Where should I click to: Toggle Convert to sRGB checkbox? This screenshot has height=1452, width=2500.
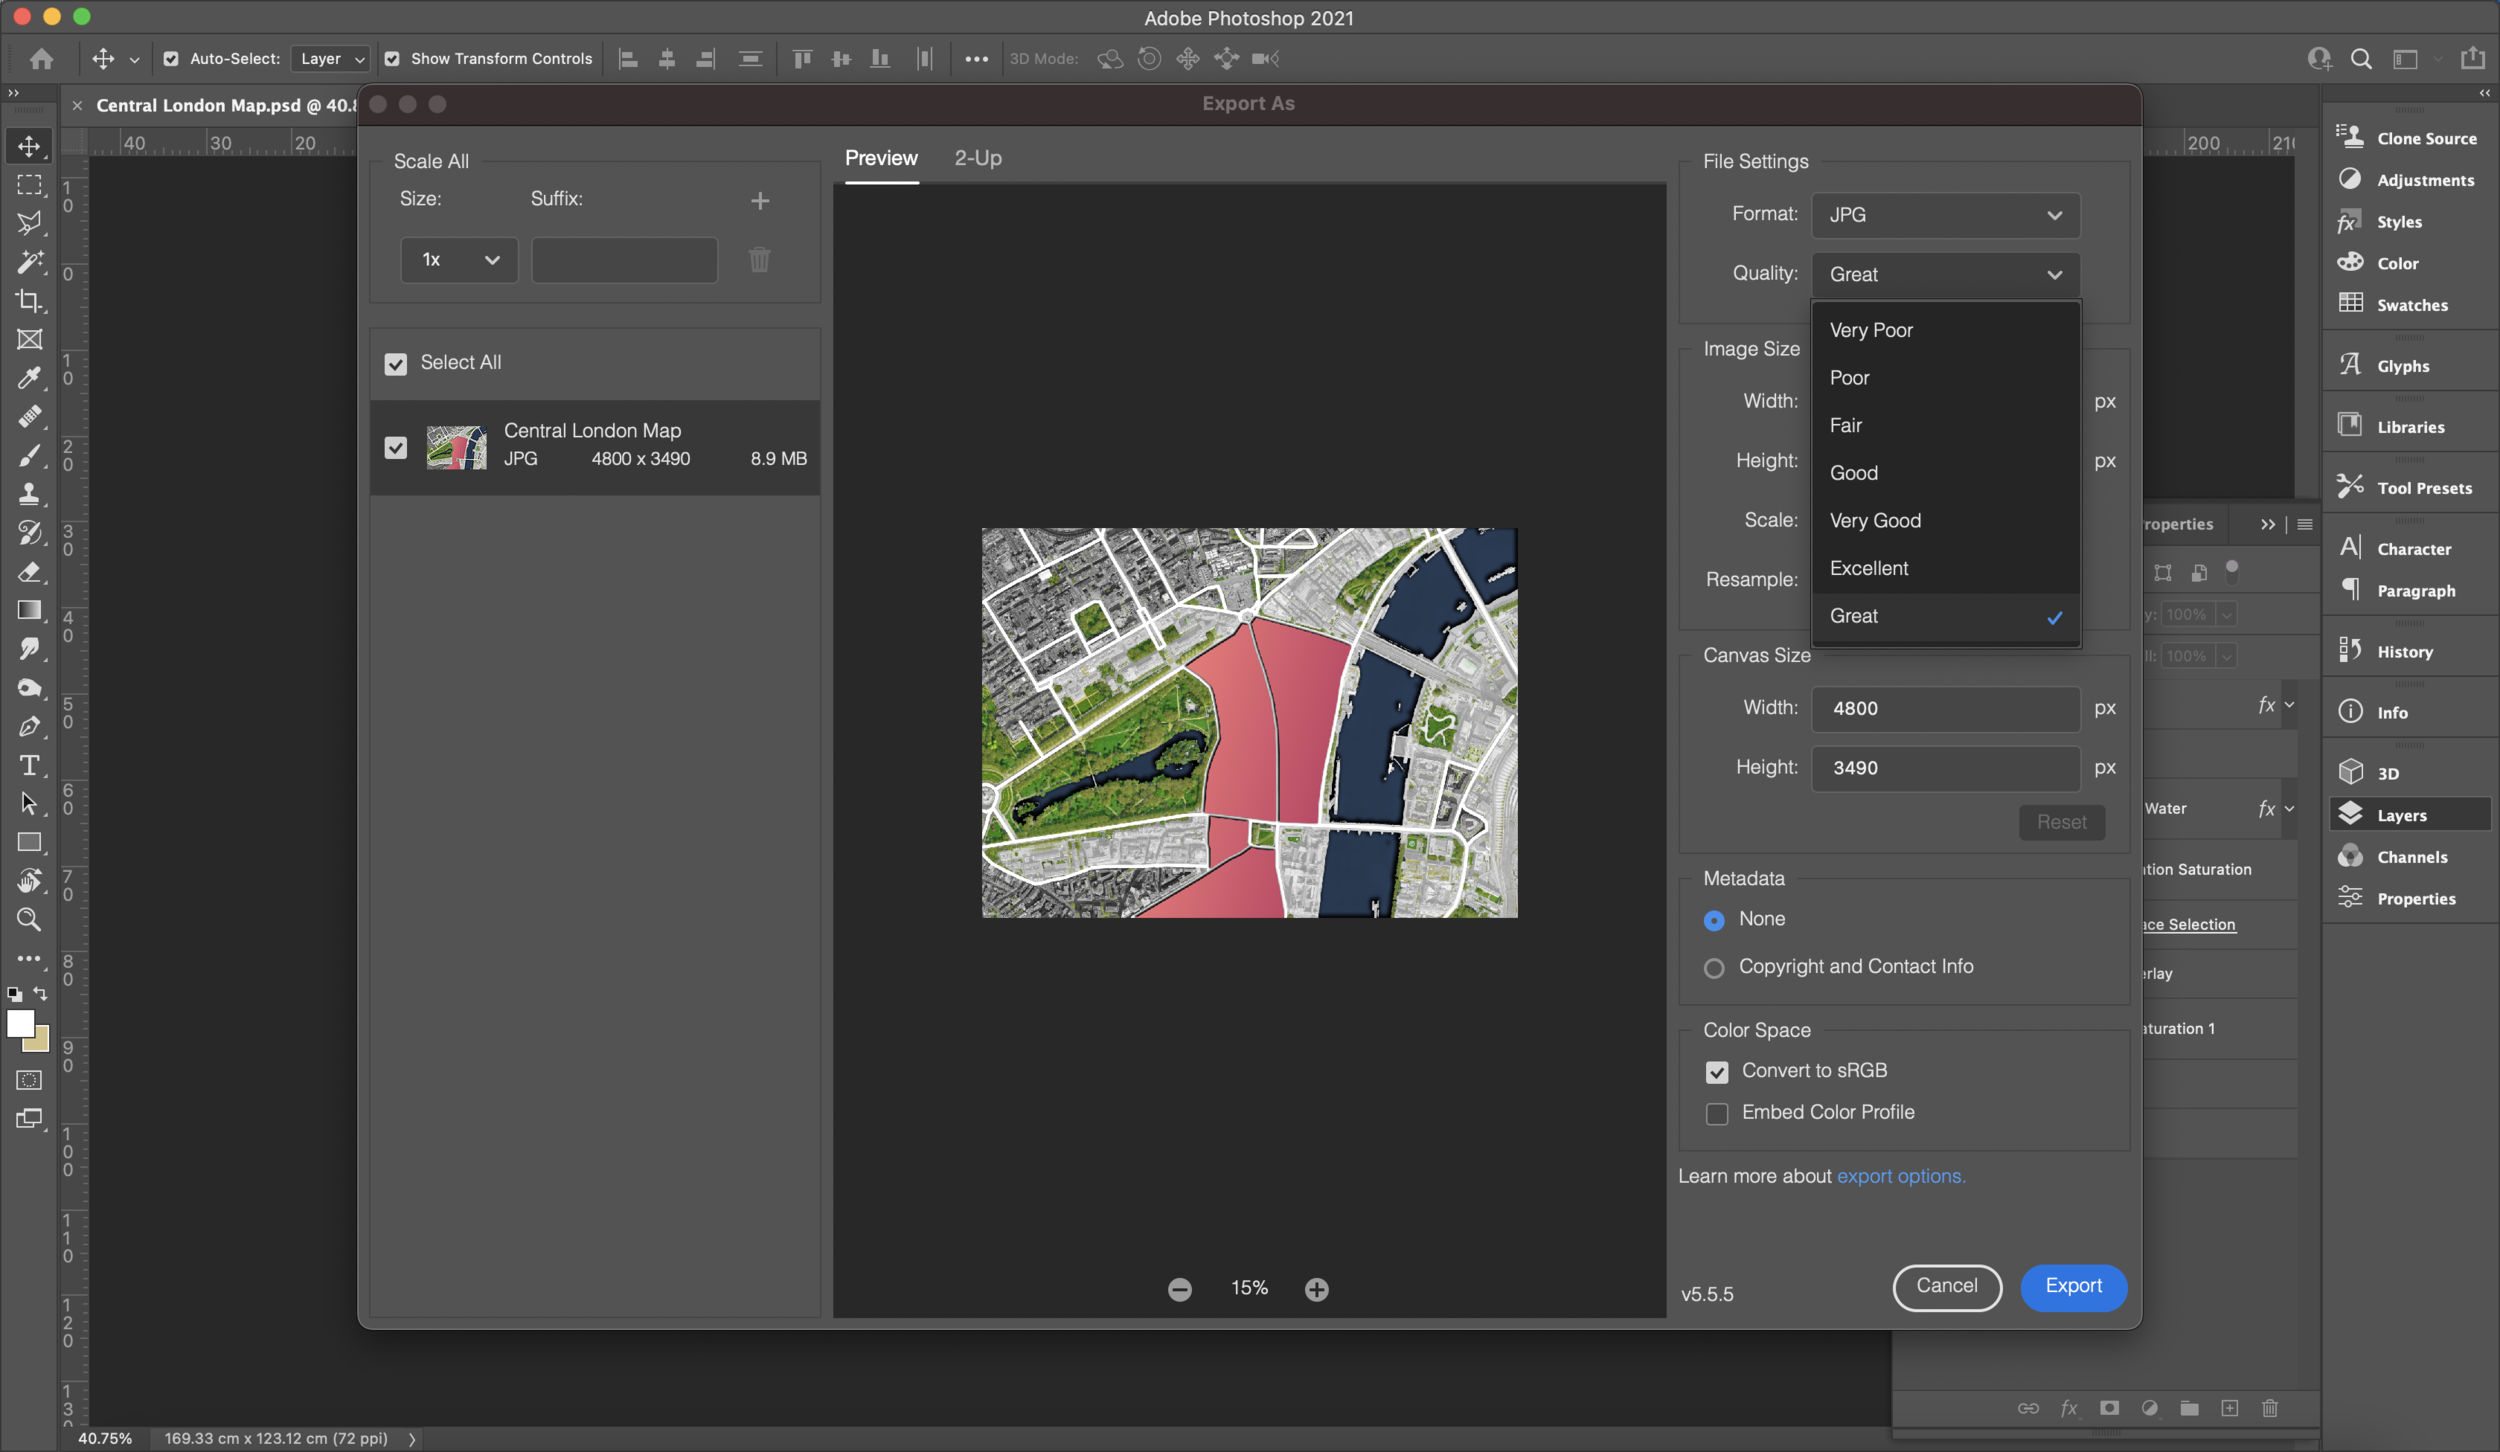point(1717,1072)
